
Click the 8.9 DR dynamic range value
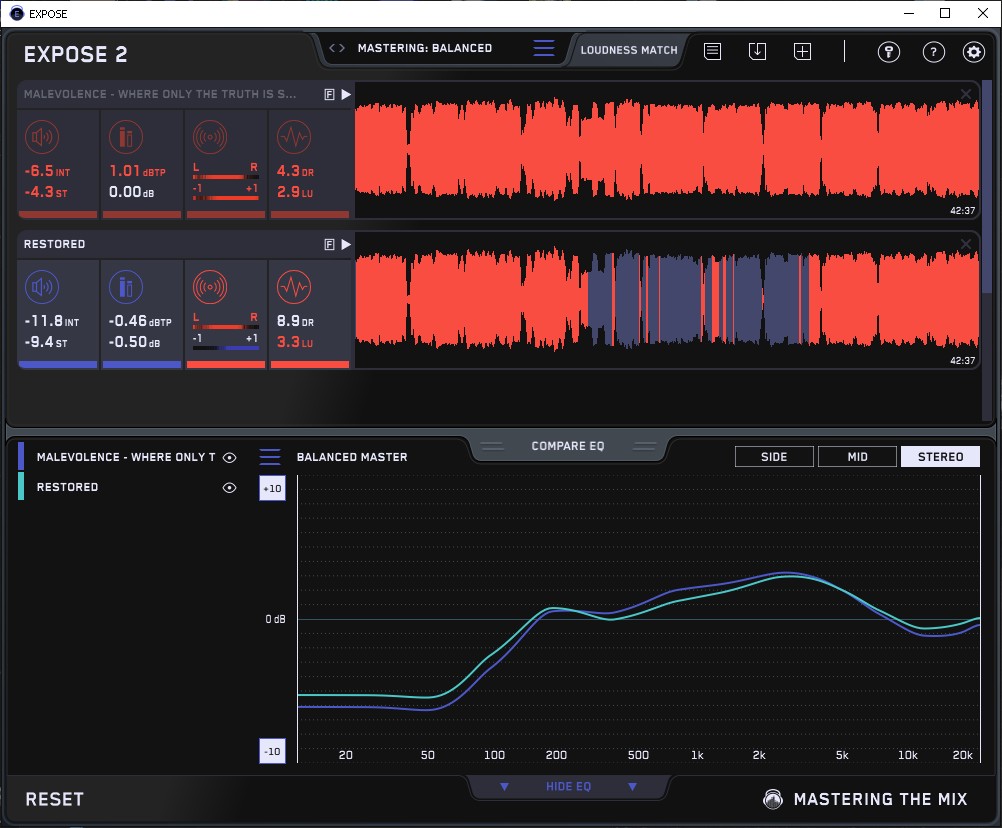tap(295, 321)
